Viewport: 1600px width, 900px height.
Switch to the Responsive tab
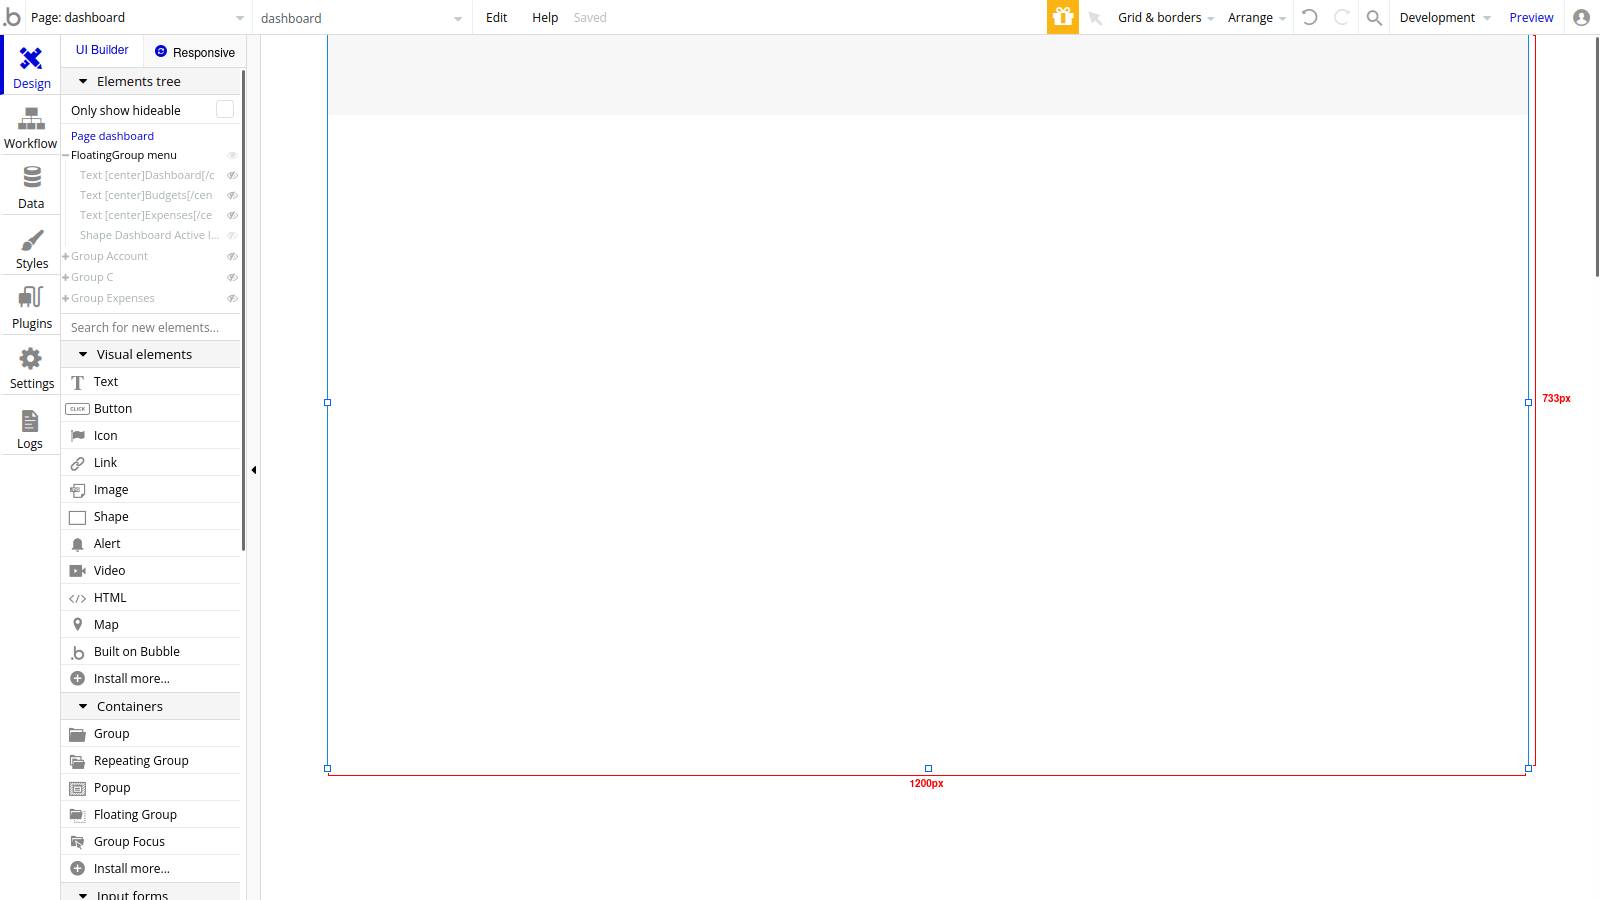click(x=195, y=51)
